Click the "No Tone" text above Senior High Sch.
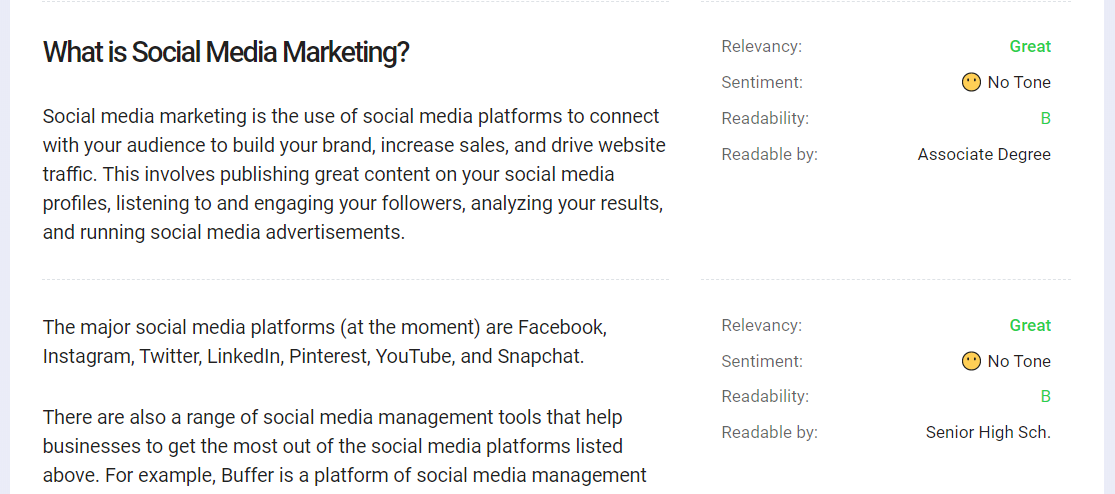1115x494 pixels. [x=1019, y=361]
